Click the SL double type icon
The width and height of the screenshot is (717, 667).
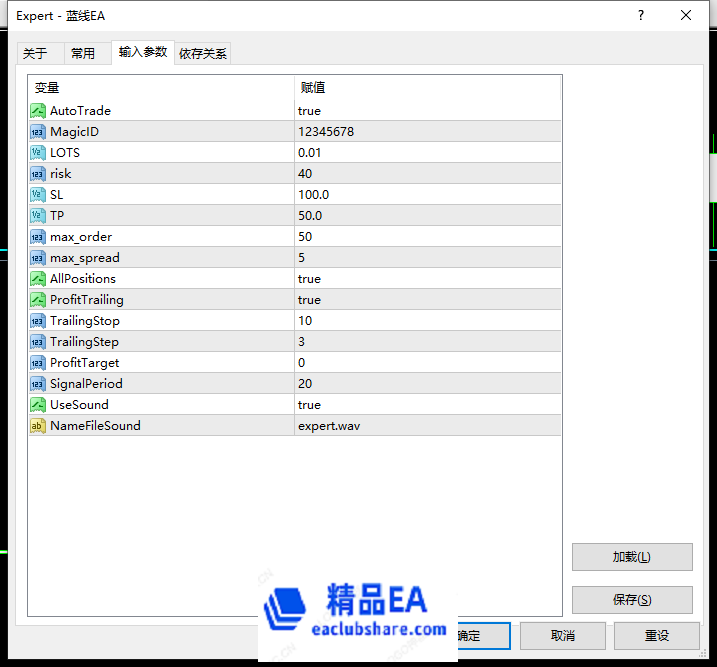38,195
